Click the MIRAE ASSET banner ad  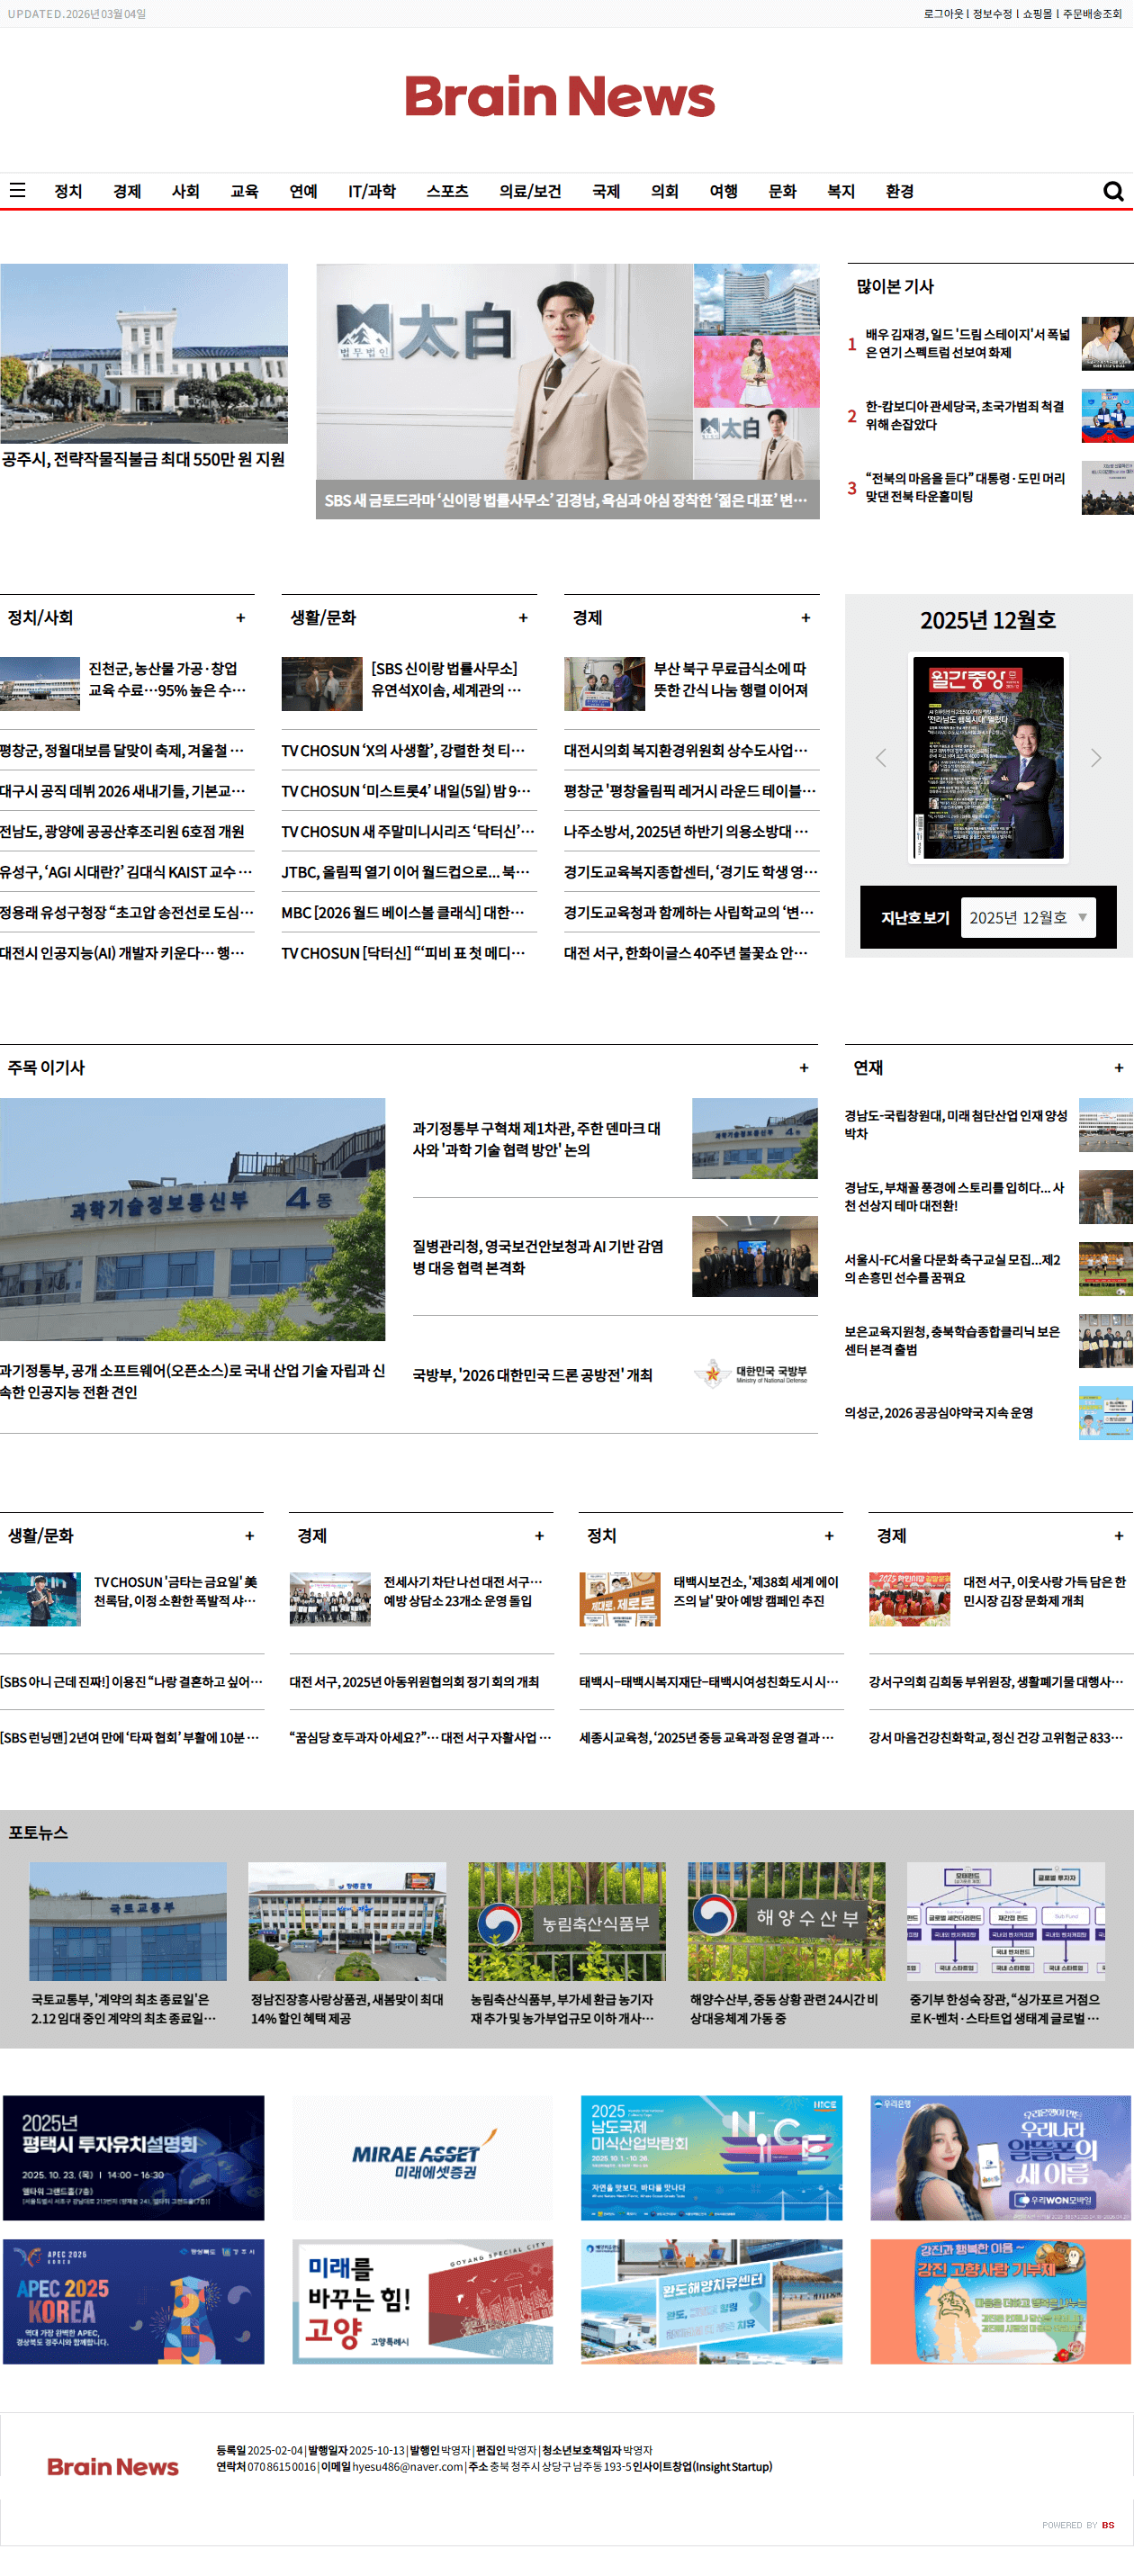click(x=422, y=2158)
